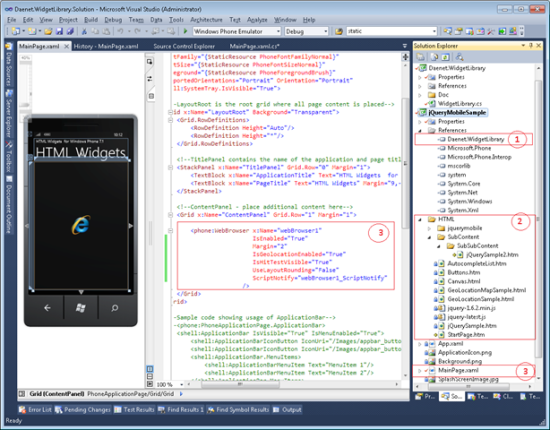Image resolution: width=550 pixels, height=430 pixels.
Task: Open the Server Explorer side tab
Action: 9,114
